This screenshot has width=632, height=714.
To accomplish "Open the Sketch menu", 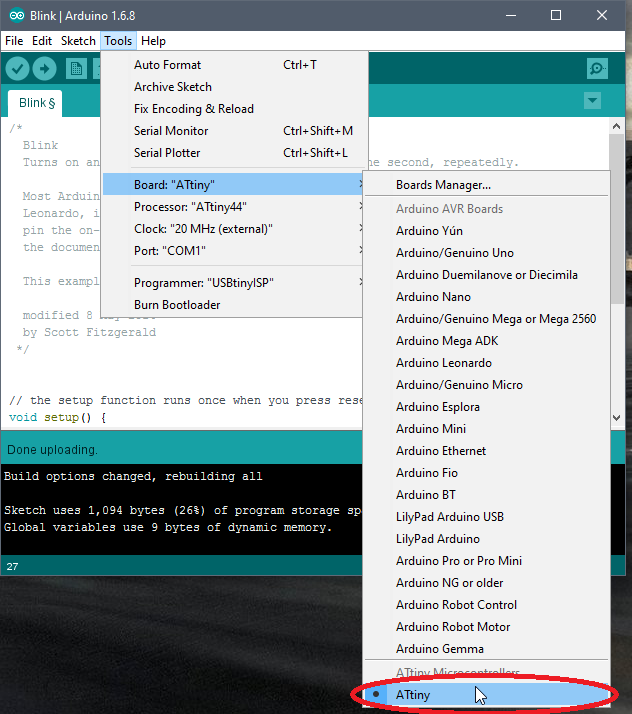I will (x=78, y=41).
